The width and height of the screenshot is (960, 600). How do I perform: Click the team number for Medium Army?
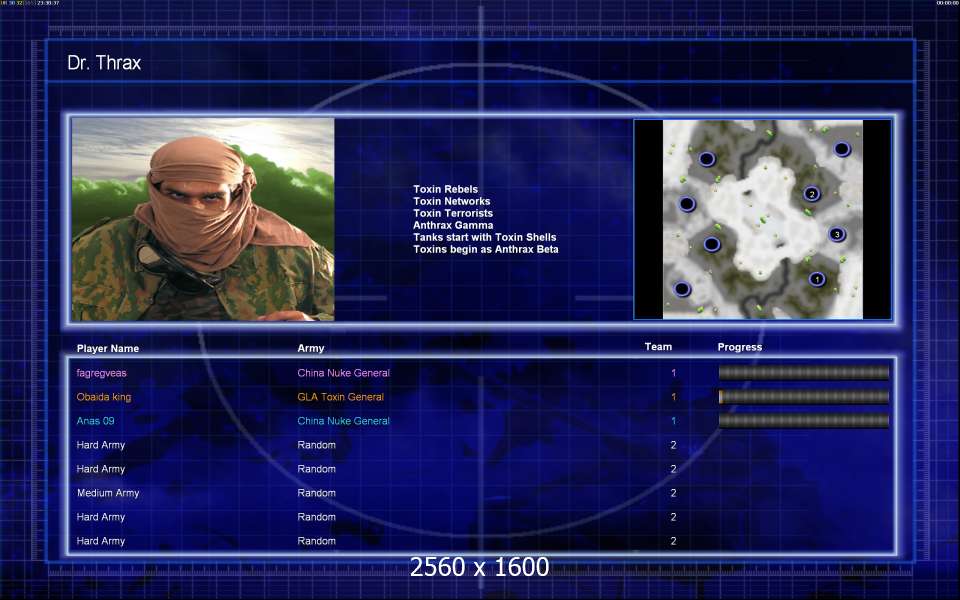673,493
